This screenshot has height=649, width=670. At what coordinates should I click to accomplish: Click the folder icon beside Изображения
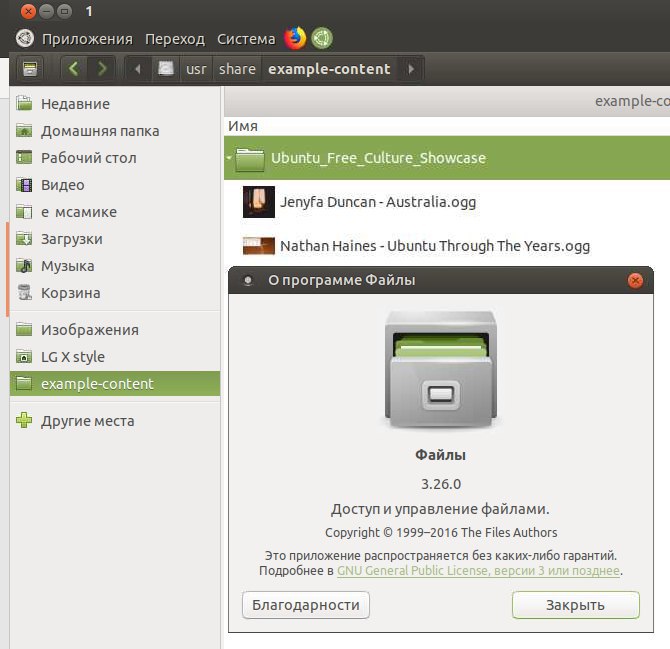click(24, 329)
